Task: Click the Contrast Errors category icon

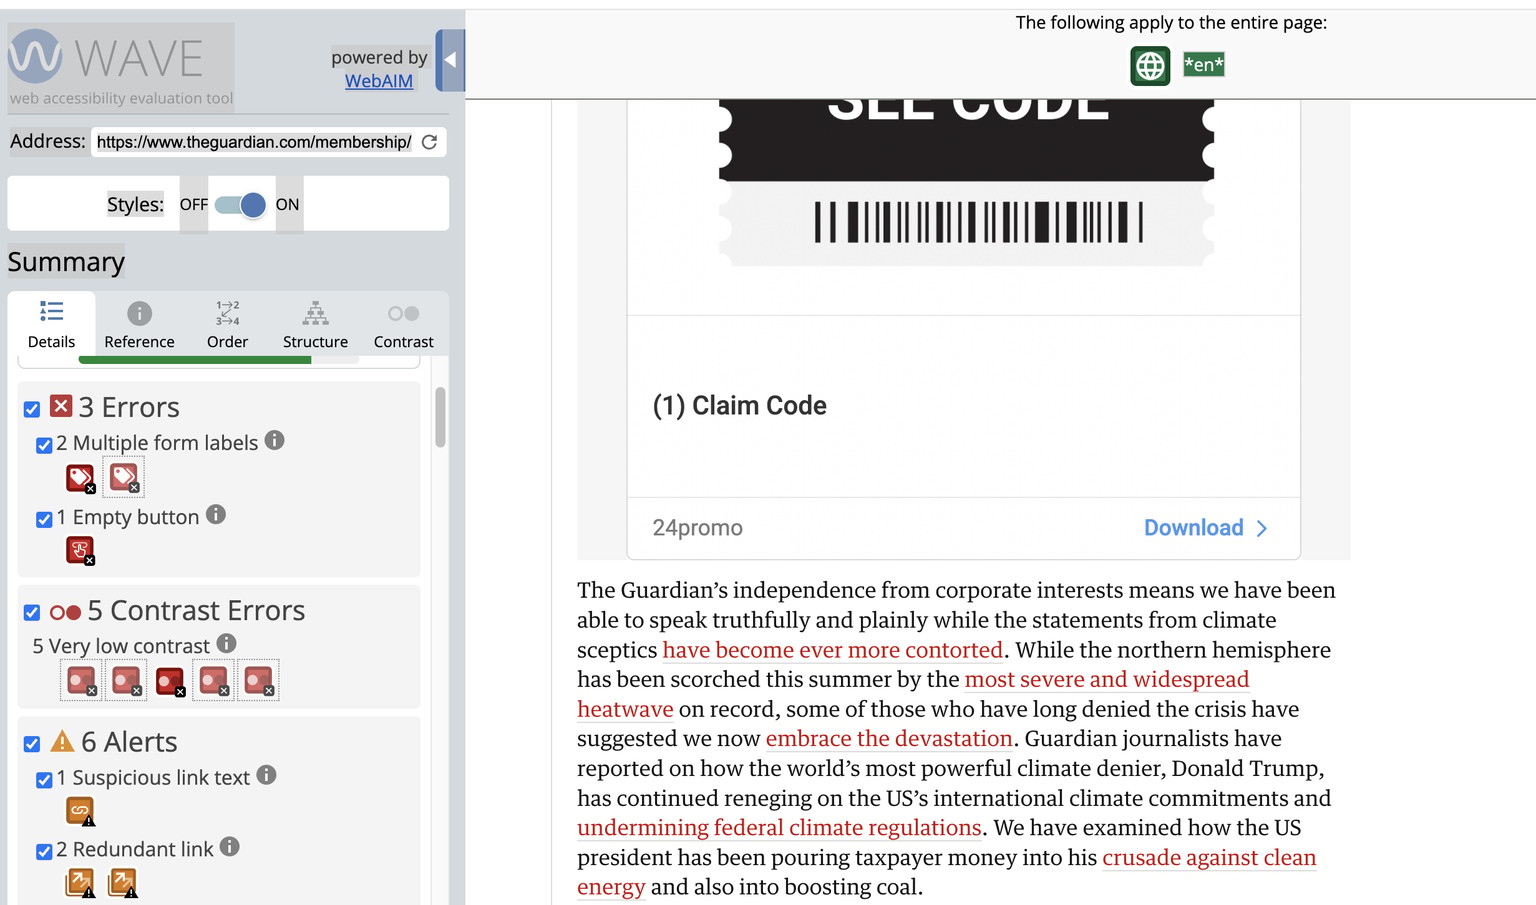Action: 65,612
